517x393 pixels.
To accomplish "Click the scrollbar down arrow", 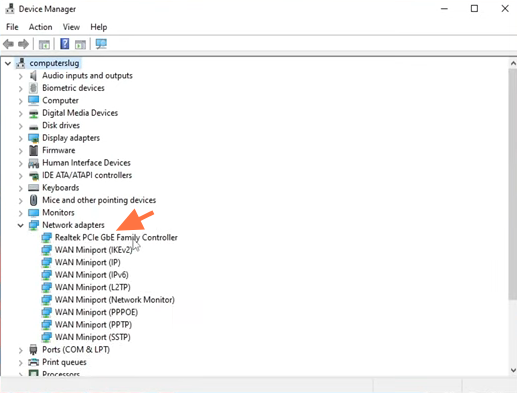I will pos(513,370).
